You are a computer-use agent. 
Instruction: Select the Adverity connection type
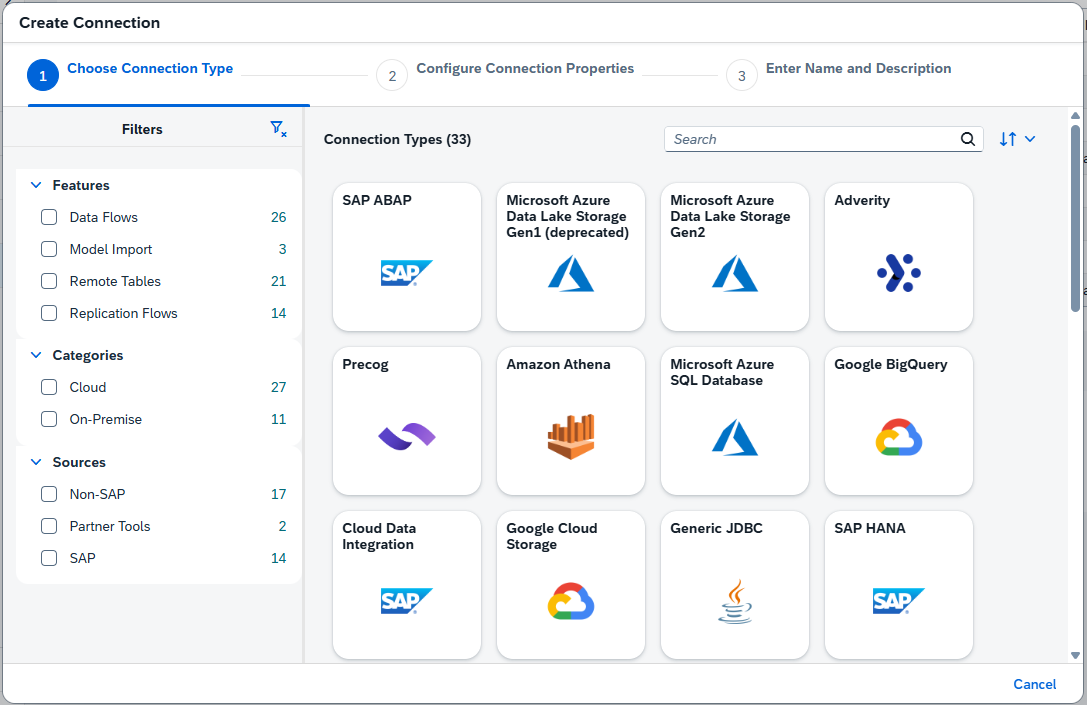897,256
